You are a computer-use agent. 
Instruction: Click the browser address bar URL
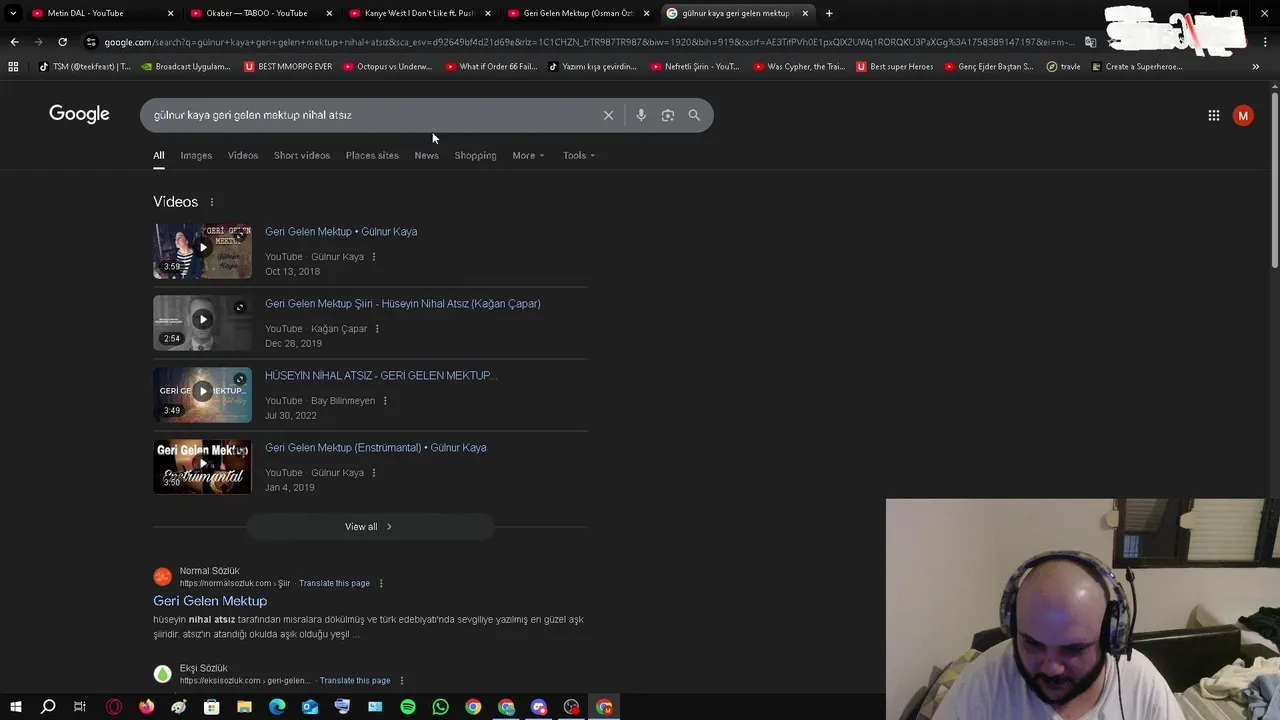(x=590, y=42)
